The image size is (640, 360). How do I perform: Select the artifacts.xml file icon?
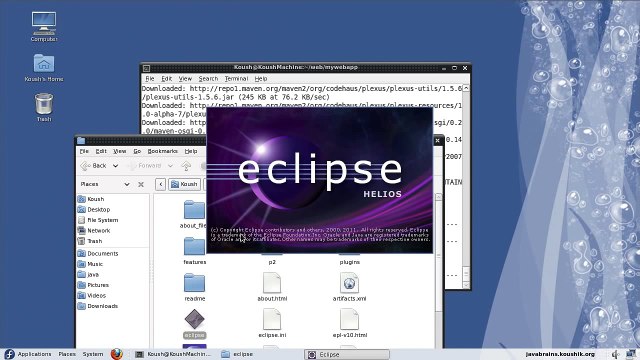(x=349, y=282)
